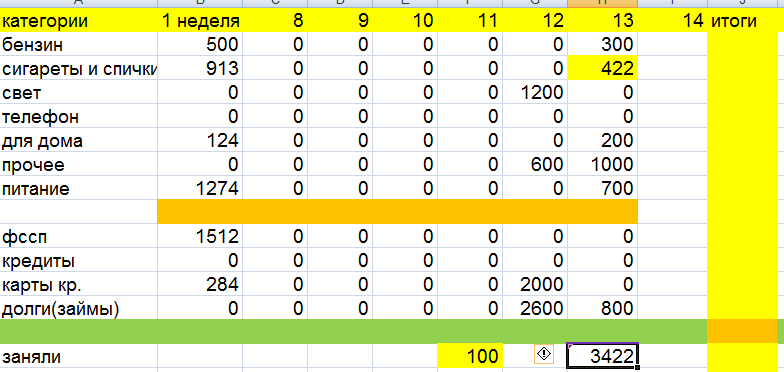Select header cell with day 12
Image resolution: width=784 pixels, height=372 pixels.
pos(535,20)
